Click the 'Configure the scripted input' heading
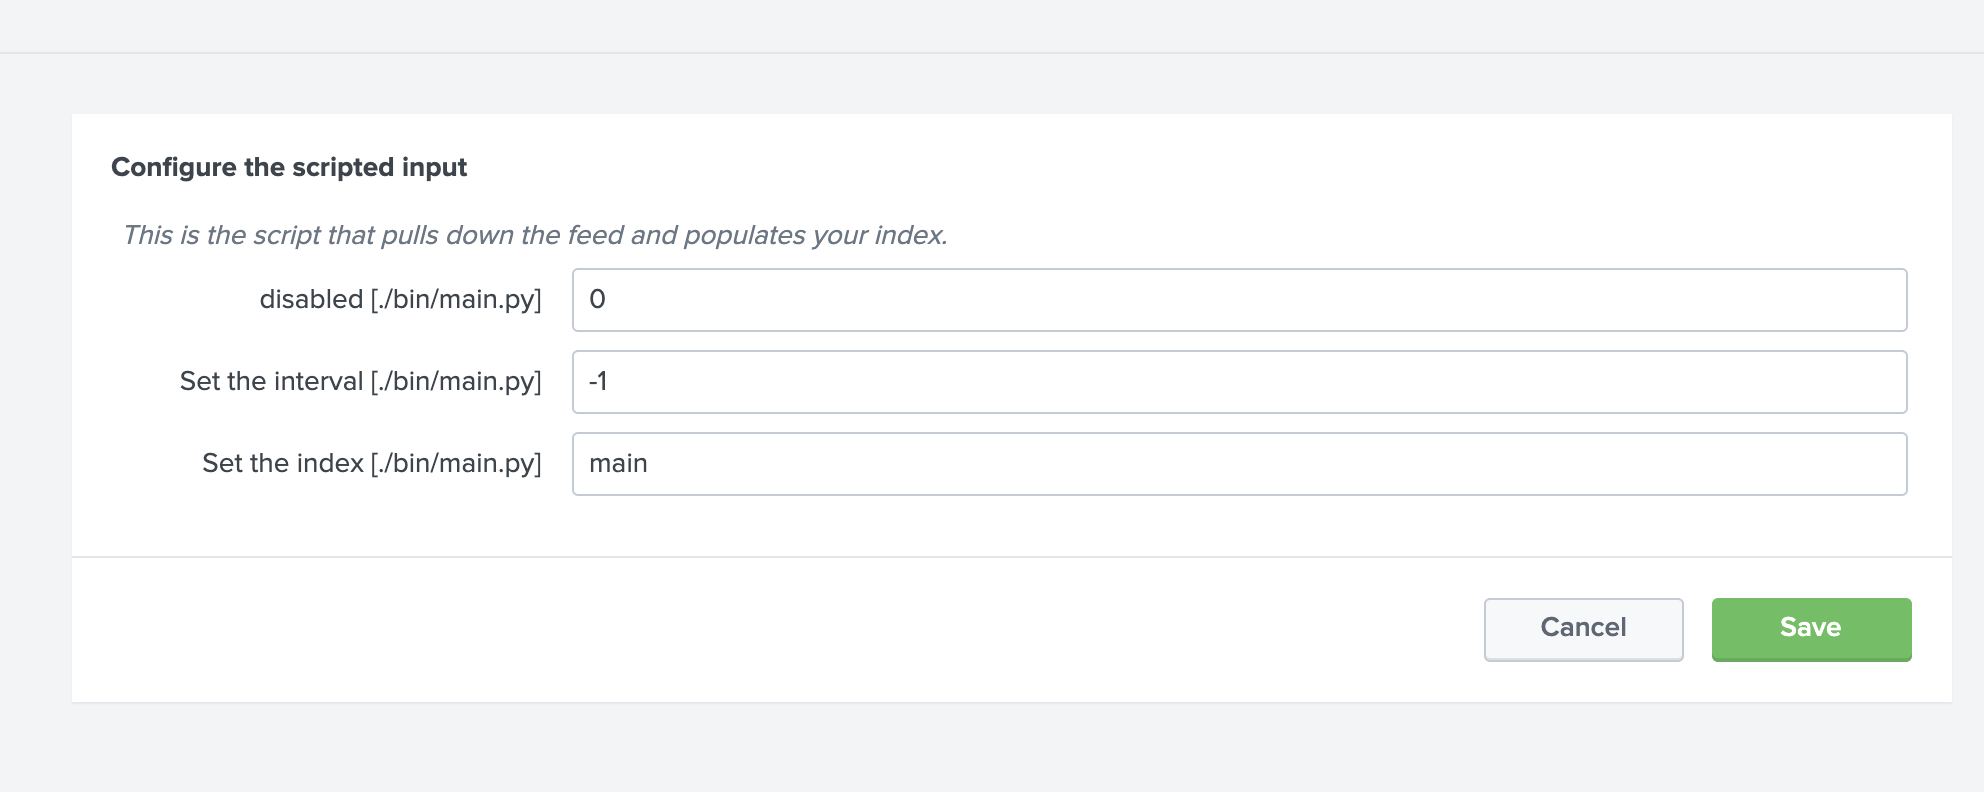 click(289, 167)
